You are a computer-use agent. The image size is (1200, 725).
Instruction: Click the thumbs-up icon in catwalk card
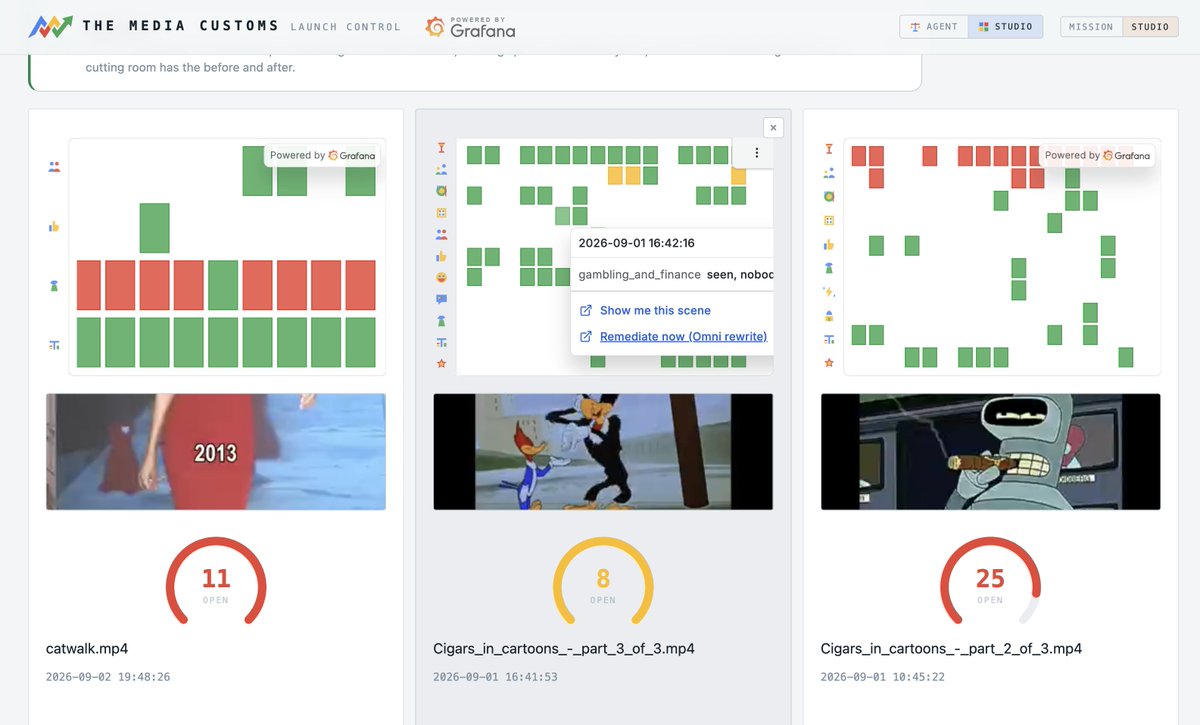pos(54,227)
